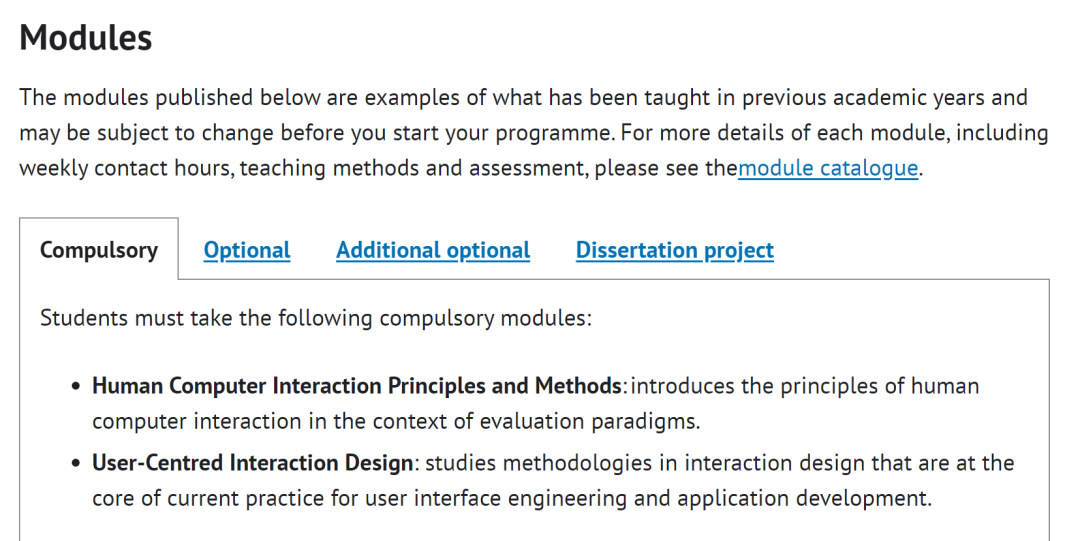1080x541 pixels.
Task: Click the bullet before Human Computer Interaction
Action: (76, 387)
